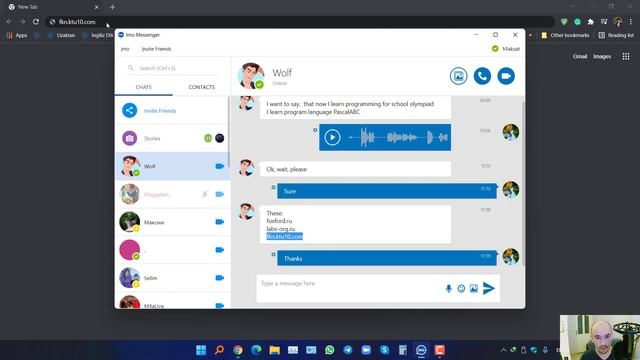The image size is (640, 360).
Task: Click the highlighted fkn.ktu10.com link in chat
Action: pos(284,236)
